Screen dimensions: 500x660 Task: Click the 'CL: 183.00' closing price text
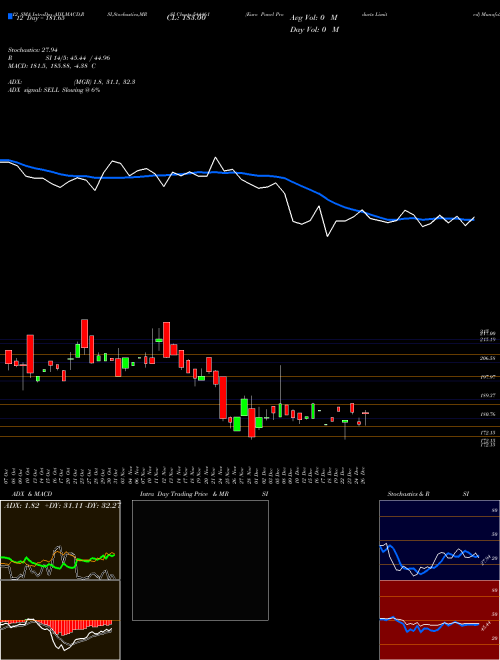pos(186,18)
